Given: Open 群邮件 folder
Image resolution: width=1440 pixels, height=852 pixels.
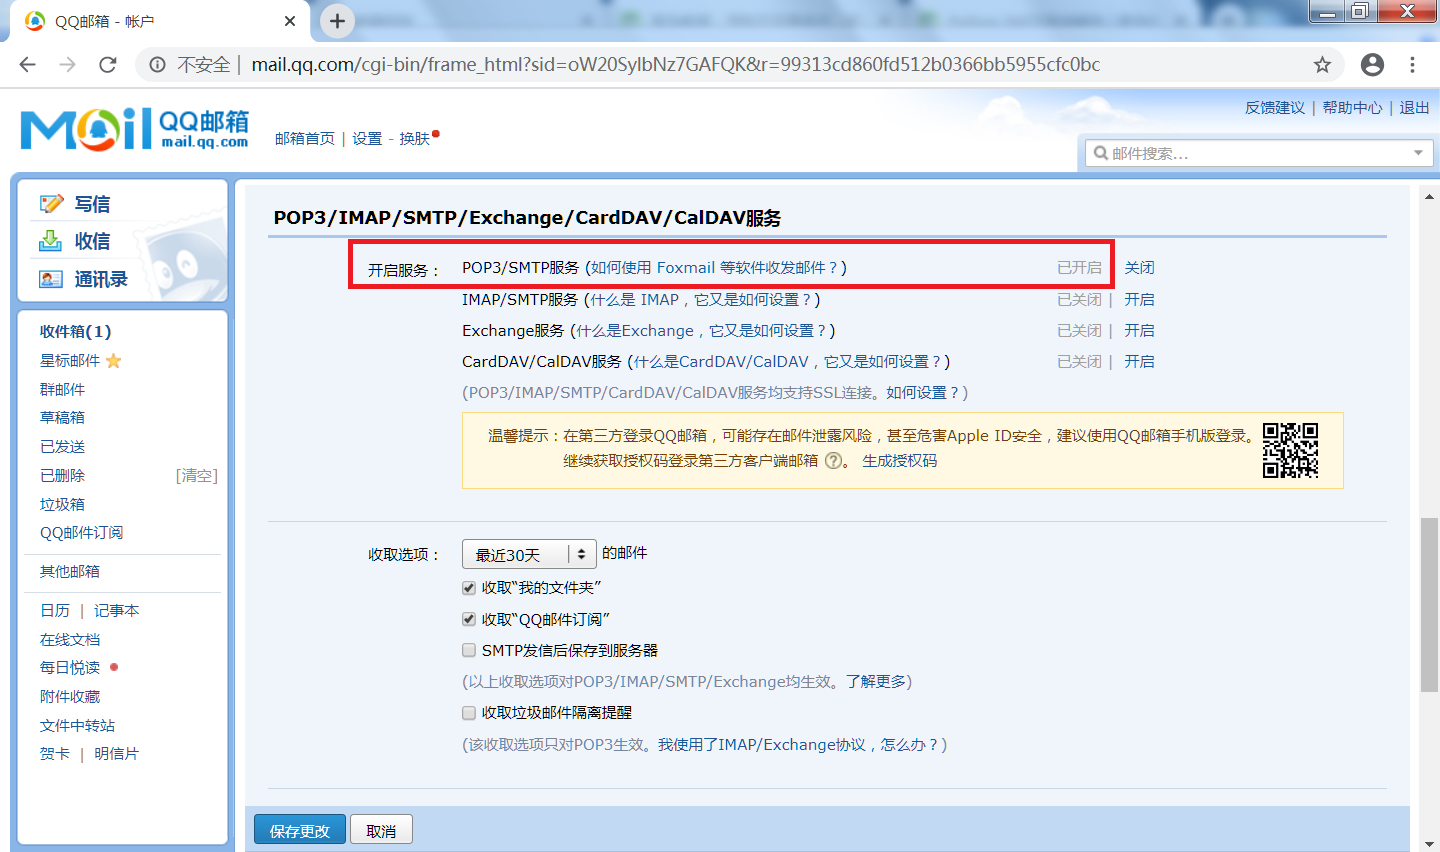Looking at the screenshot, I should click(x=62, y=389).
